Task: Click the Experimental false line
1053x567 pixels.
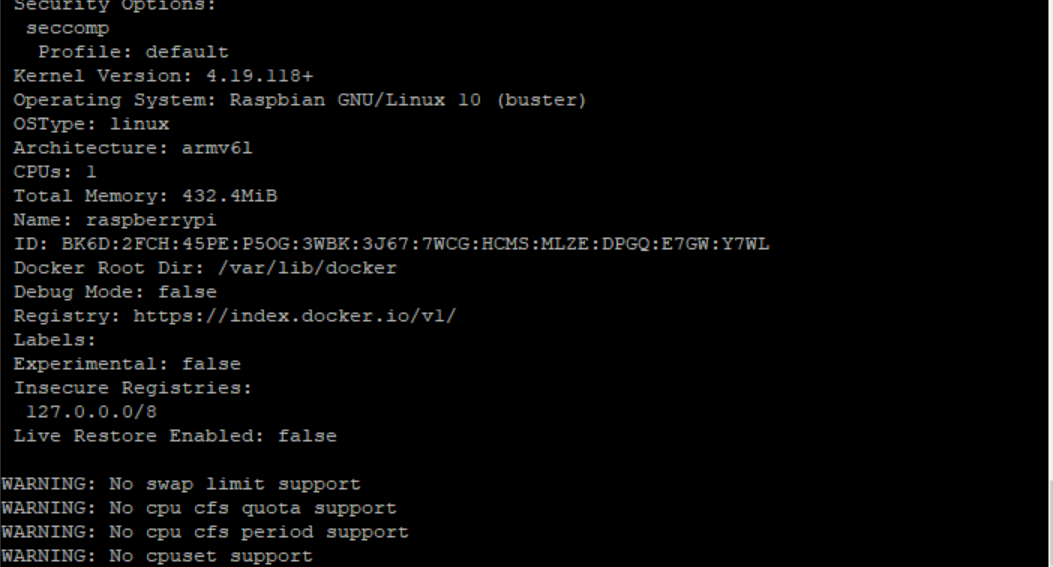Action: click(x=127, y=364)
